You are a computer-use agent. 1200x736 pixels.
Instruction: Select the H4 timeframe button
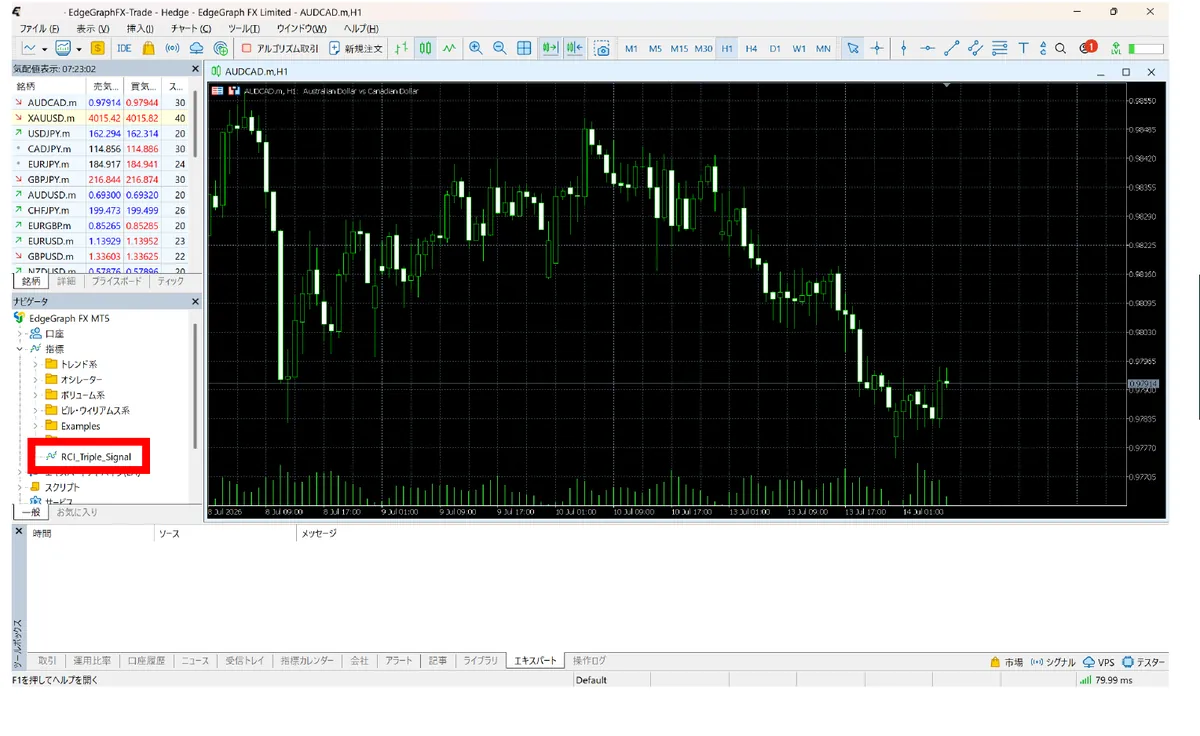pyautogui.click(x=751, y=48)
